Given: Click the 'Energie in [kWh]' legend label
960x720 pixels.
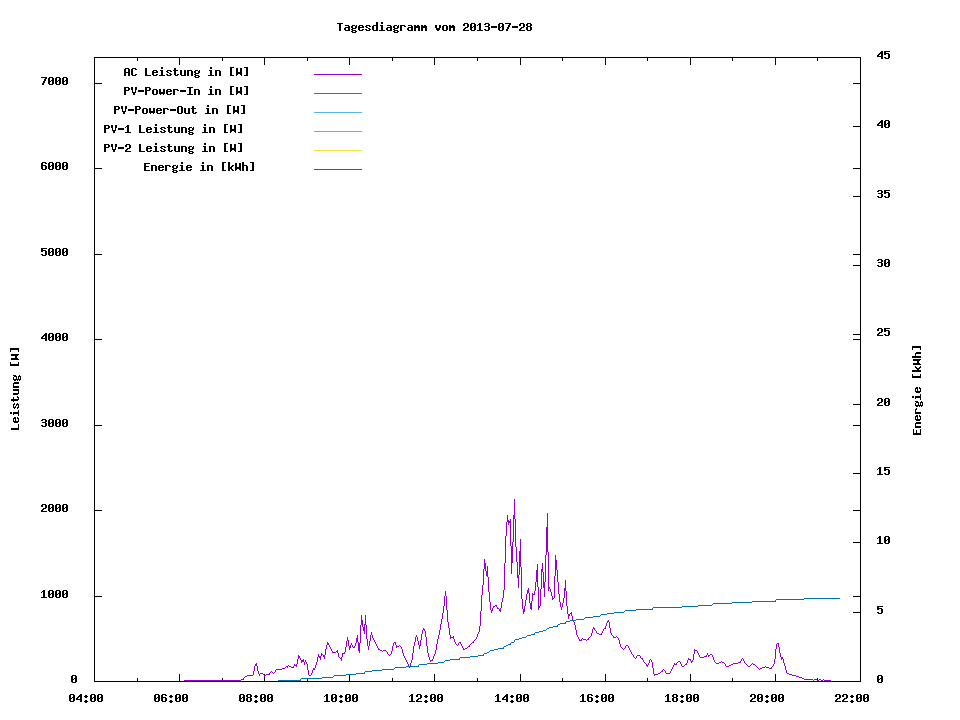Looking at the screenshot, I should (199, 167).
